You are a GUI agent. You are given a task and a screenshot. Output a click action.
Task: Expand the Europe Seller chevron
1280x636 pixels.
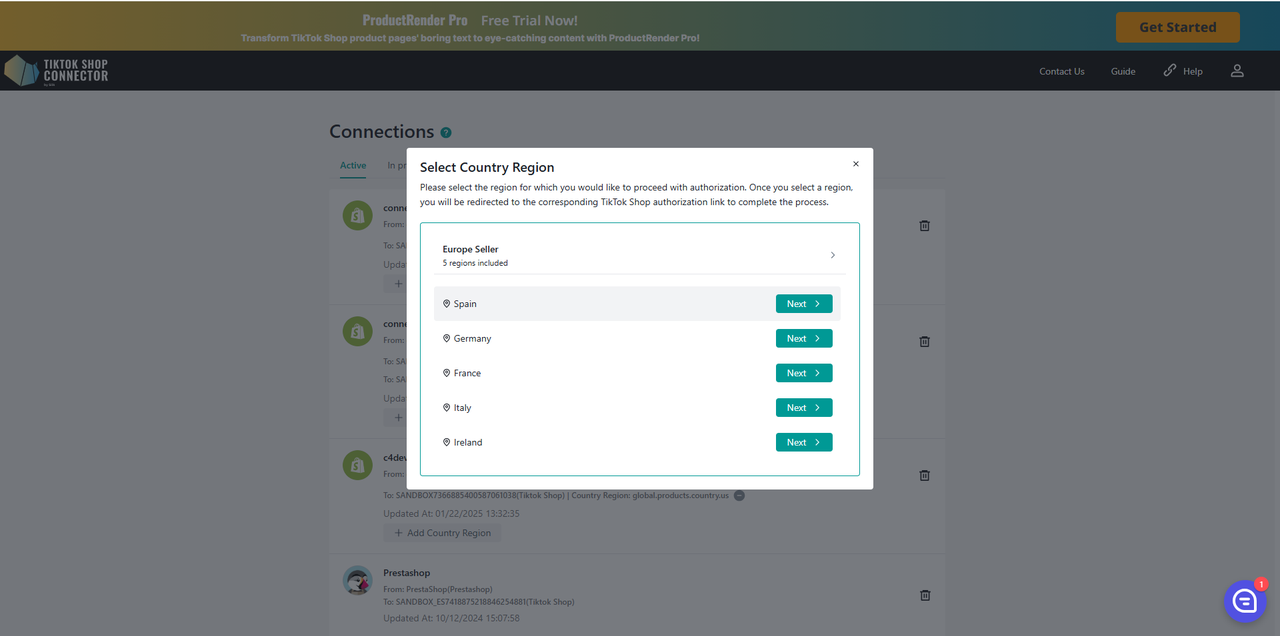[832, 255]
